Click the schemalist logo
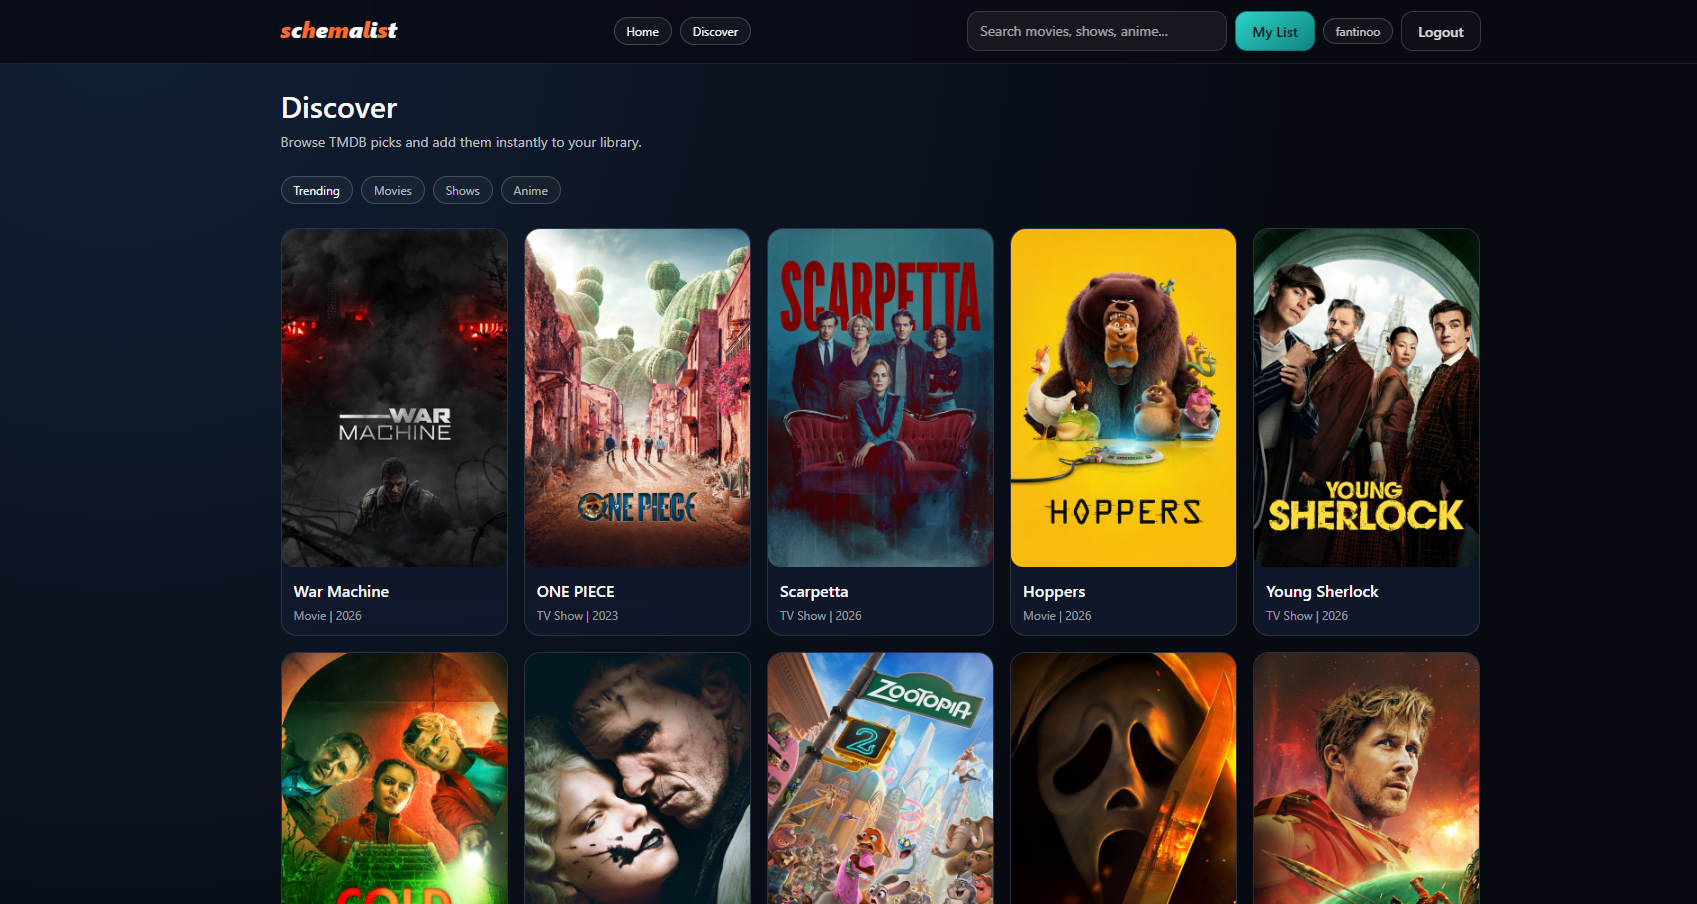The width and height of the screenshot is (1697, 904). (339, 31)
